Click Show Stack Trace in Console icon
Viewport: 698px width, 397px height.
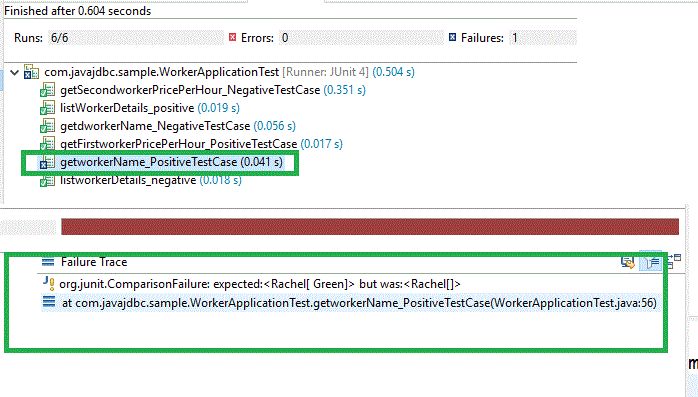(628, 262)
